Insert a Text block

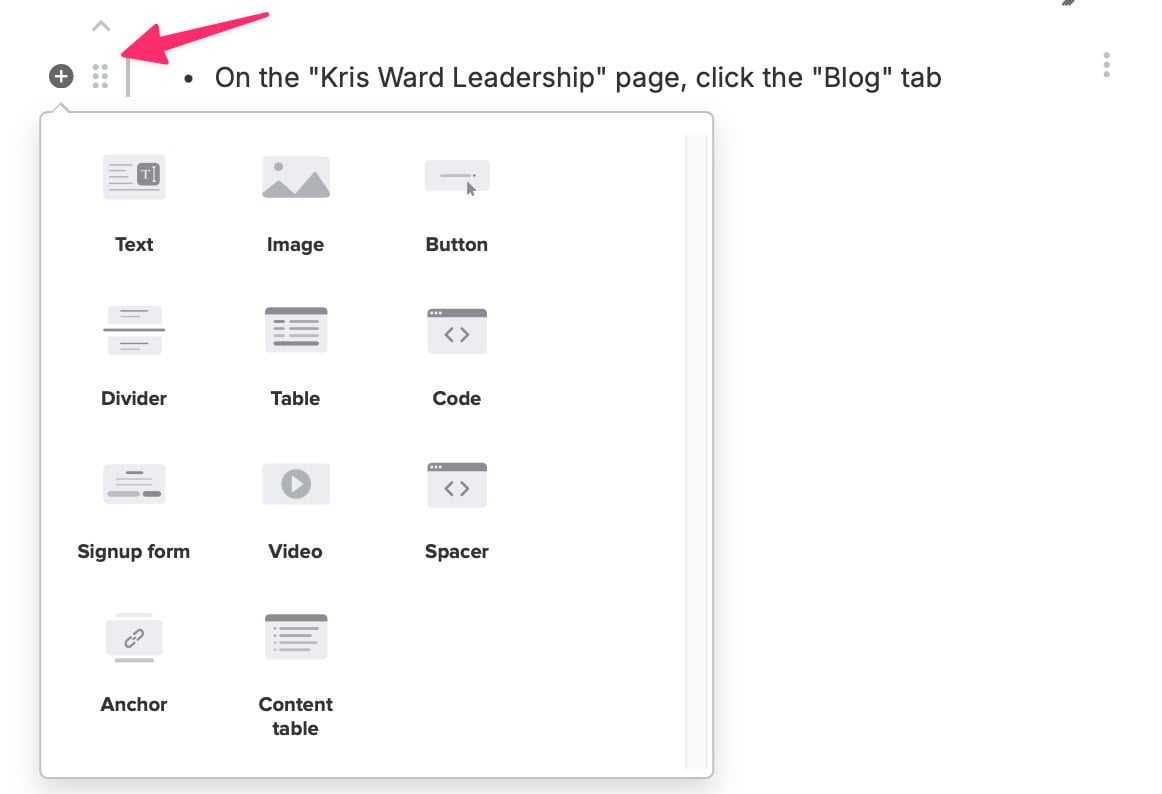tap(134, 200)
